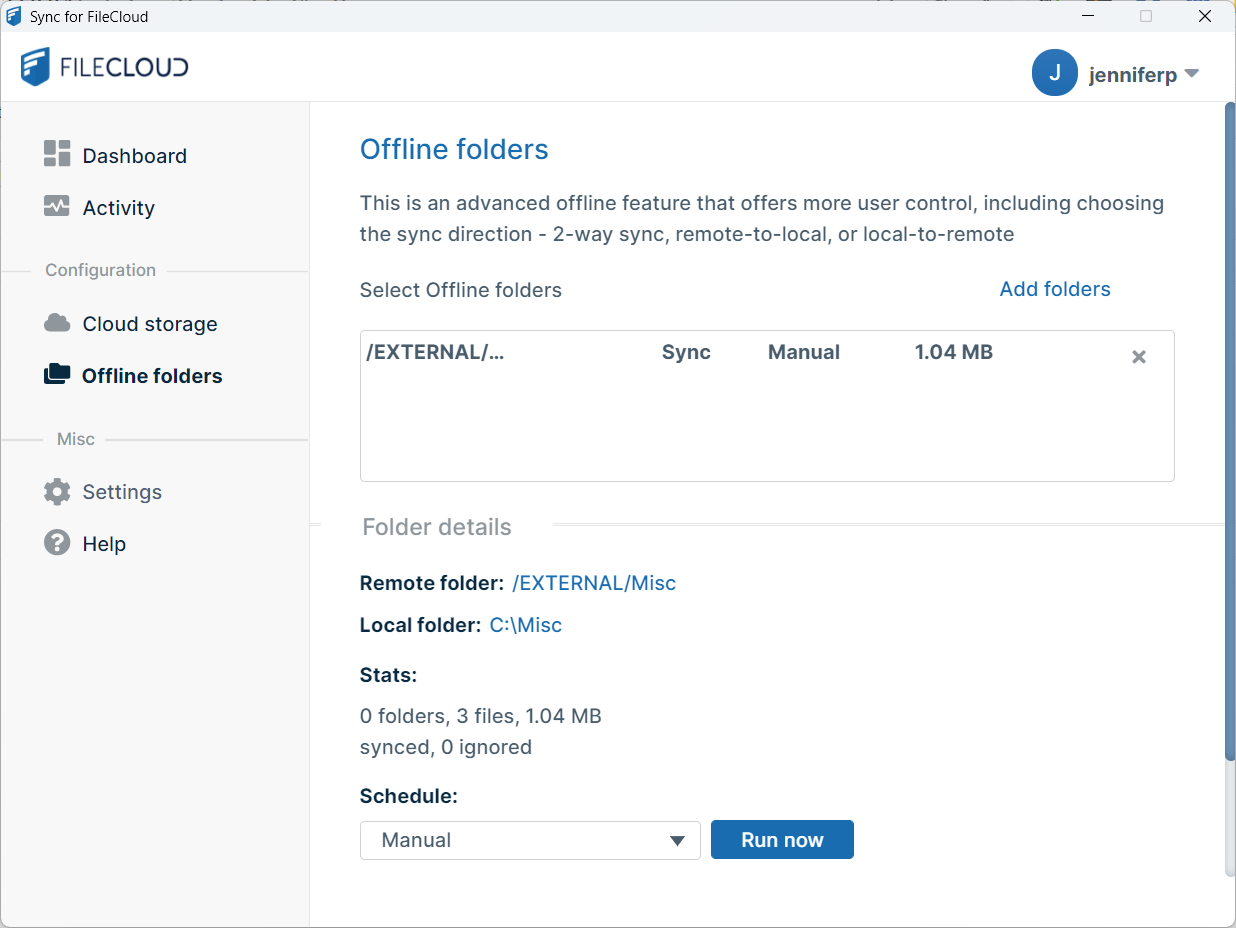1236x928 pixels.
Task: Open Settings from the sidebar
Action: [121, 492]
